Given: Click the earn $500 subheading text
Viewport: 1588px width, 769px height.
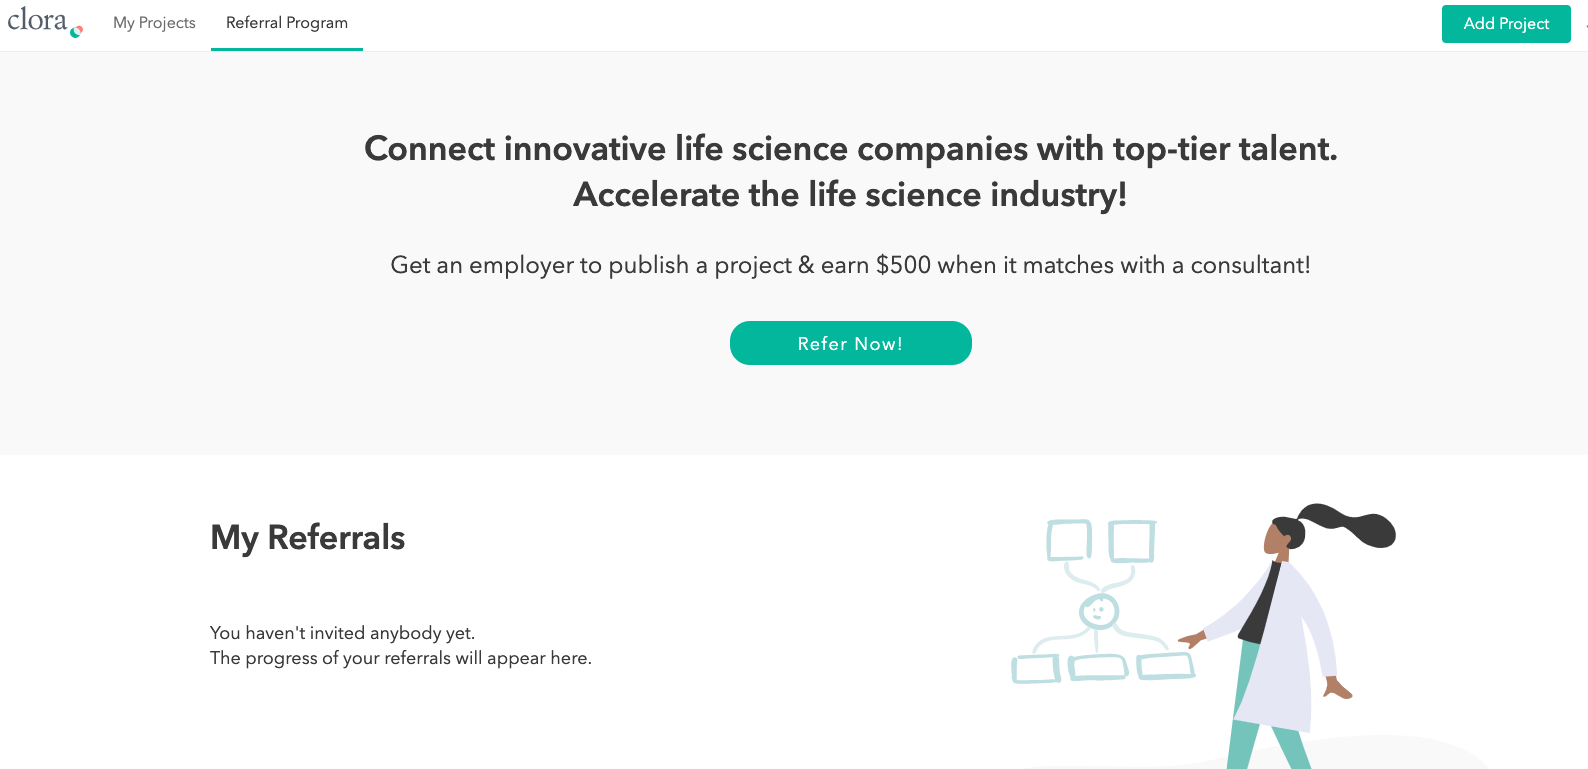Looking at the screenshot, I should (851, 265).
